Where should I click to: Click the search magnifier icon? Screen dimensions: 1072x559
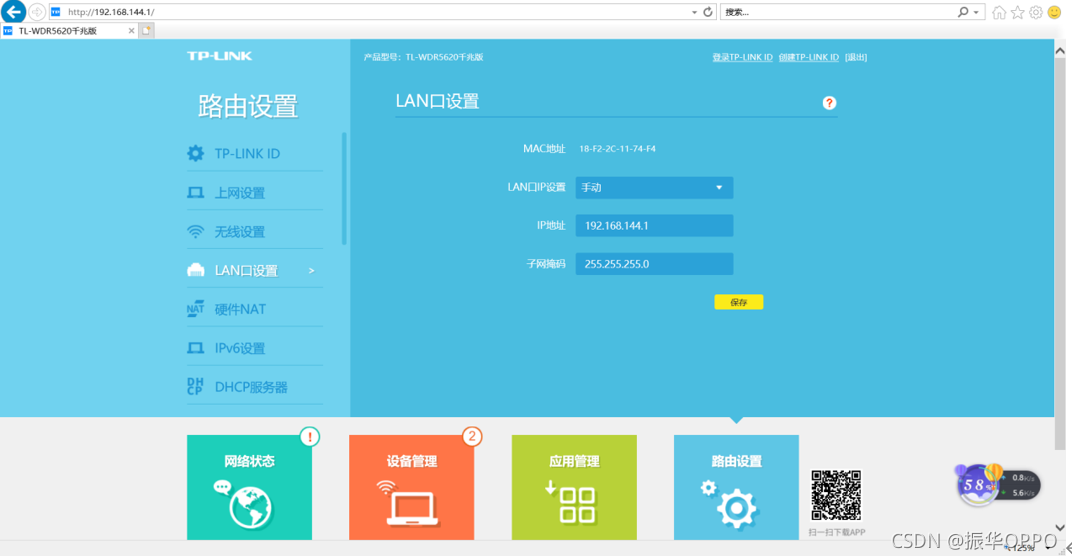point(963,12)
